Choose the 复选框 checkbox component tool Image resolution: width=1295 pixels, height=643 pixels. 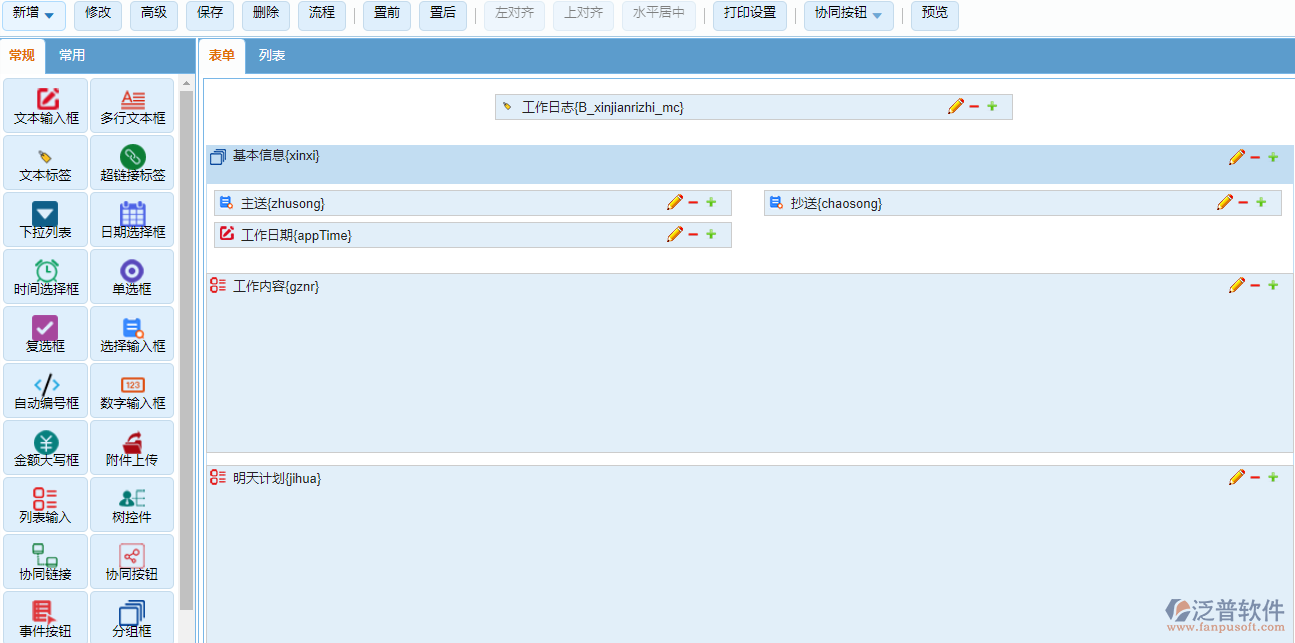pyautogui.click(x=45, y=334)
